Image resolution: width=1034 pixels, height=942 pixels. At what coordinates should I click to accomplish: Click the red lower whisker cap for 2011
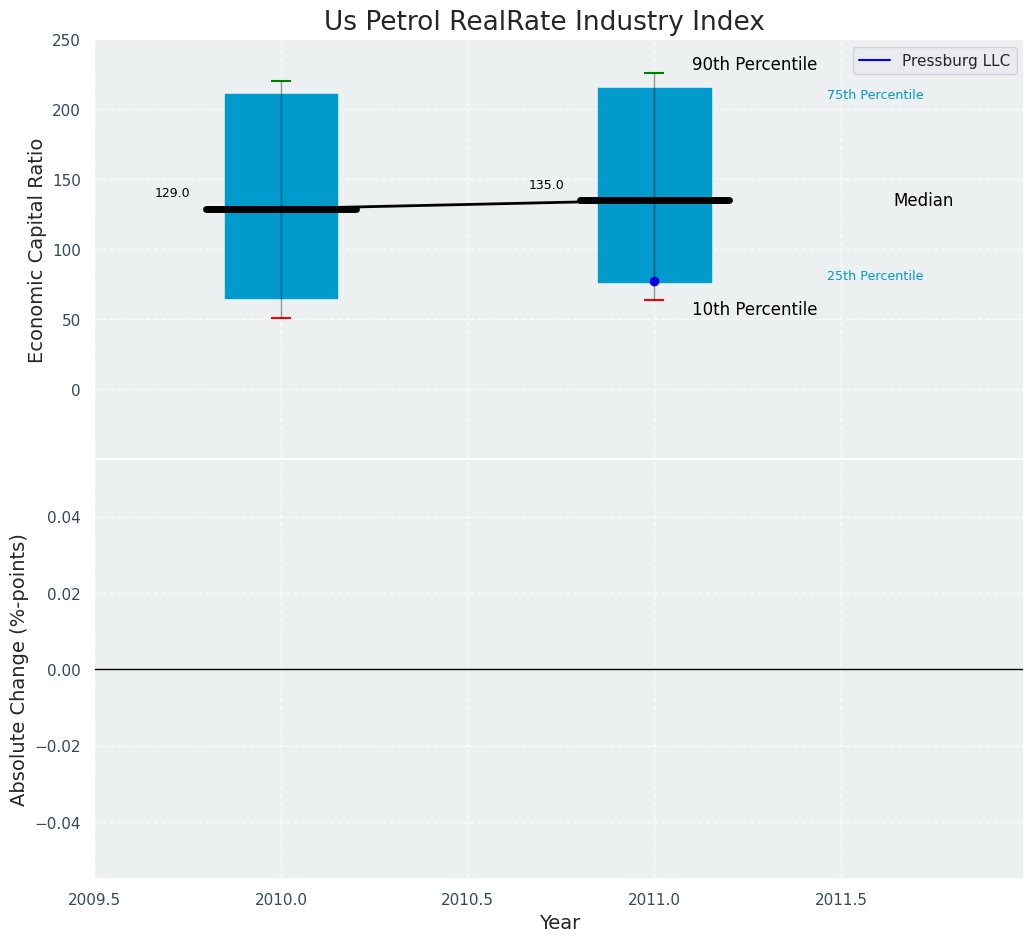[x=654, y=300]
